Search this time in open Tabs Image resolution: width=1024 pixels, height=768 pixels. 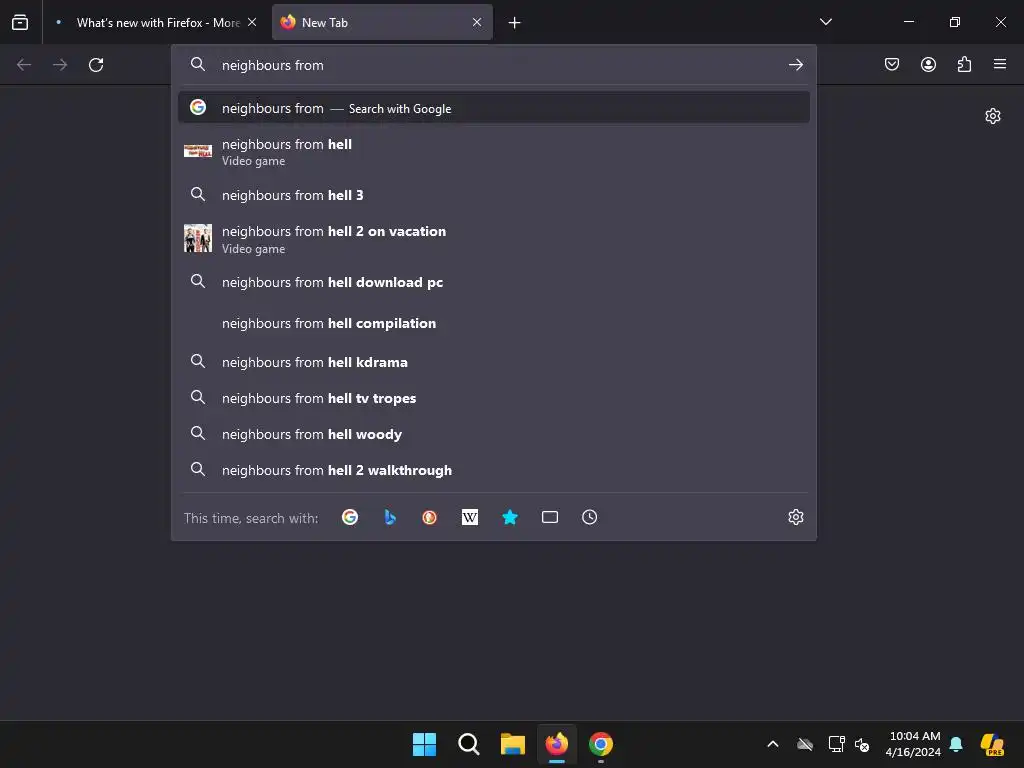coord(550,517)
